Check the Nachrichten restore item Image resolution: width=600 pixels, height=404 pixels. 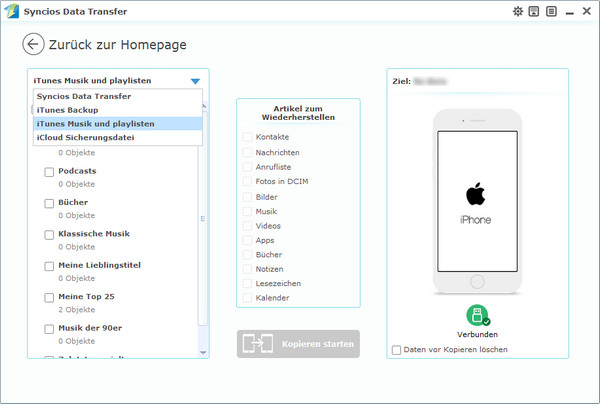(247, 153)
